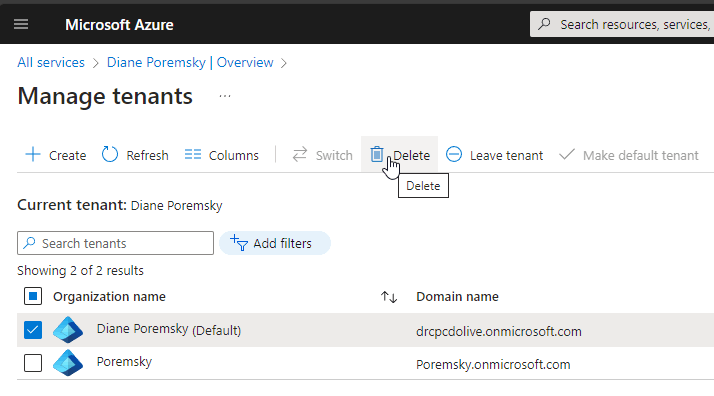Image resolution: width=714 pixels, height=396 pixels.
Task: Click Poremsky.onmicrosoft.com domain cell
Action: point(493,365)
